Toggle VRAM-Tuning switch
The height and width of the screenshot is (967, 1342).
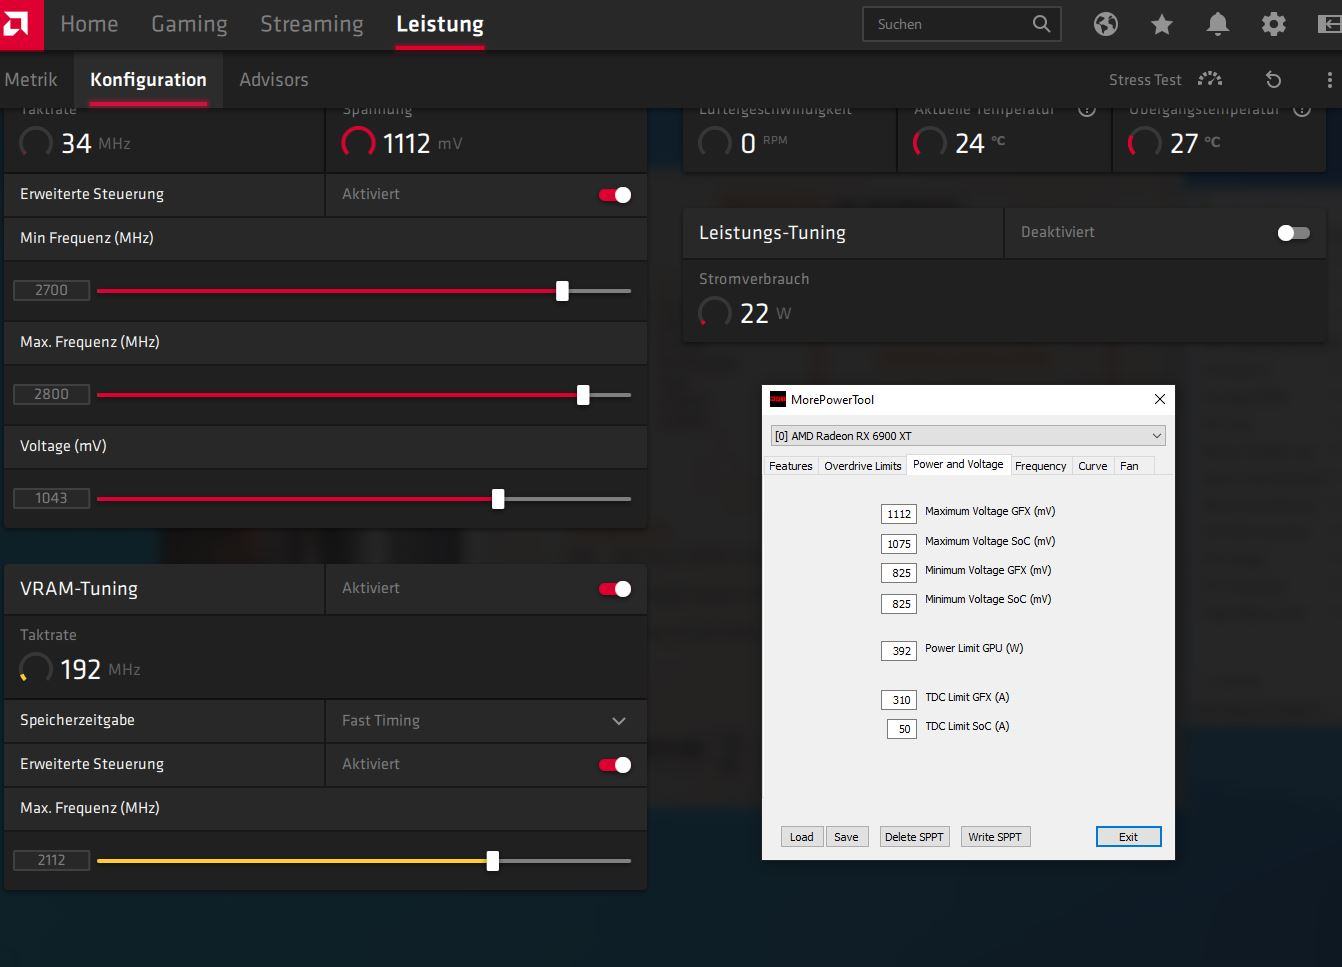(x=615, y=589)
